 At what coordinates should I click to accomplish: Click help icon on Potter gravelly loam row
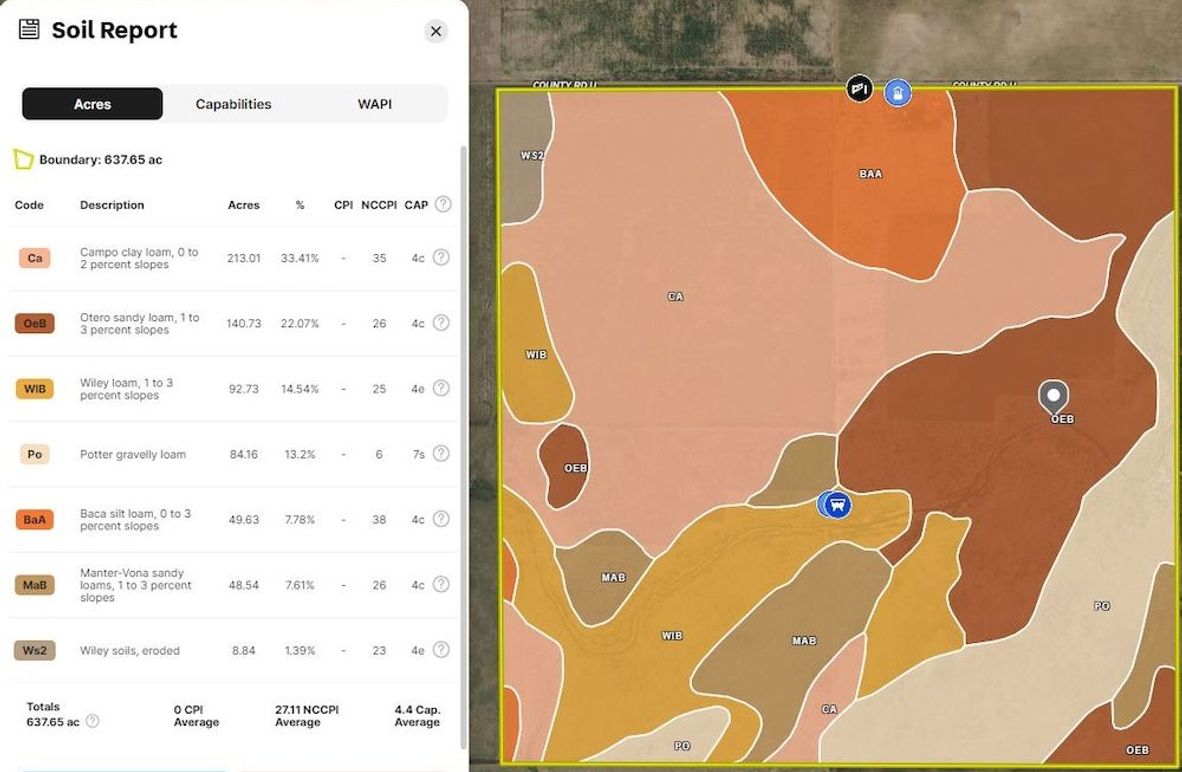pyautogui.click(x=441, y=453)
